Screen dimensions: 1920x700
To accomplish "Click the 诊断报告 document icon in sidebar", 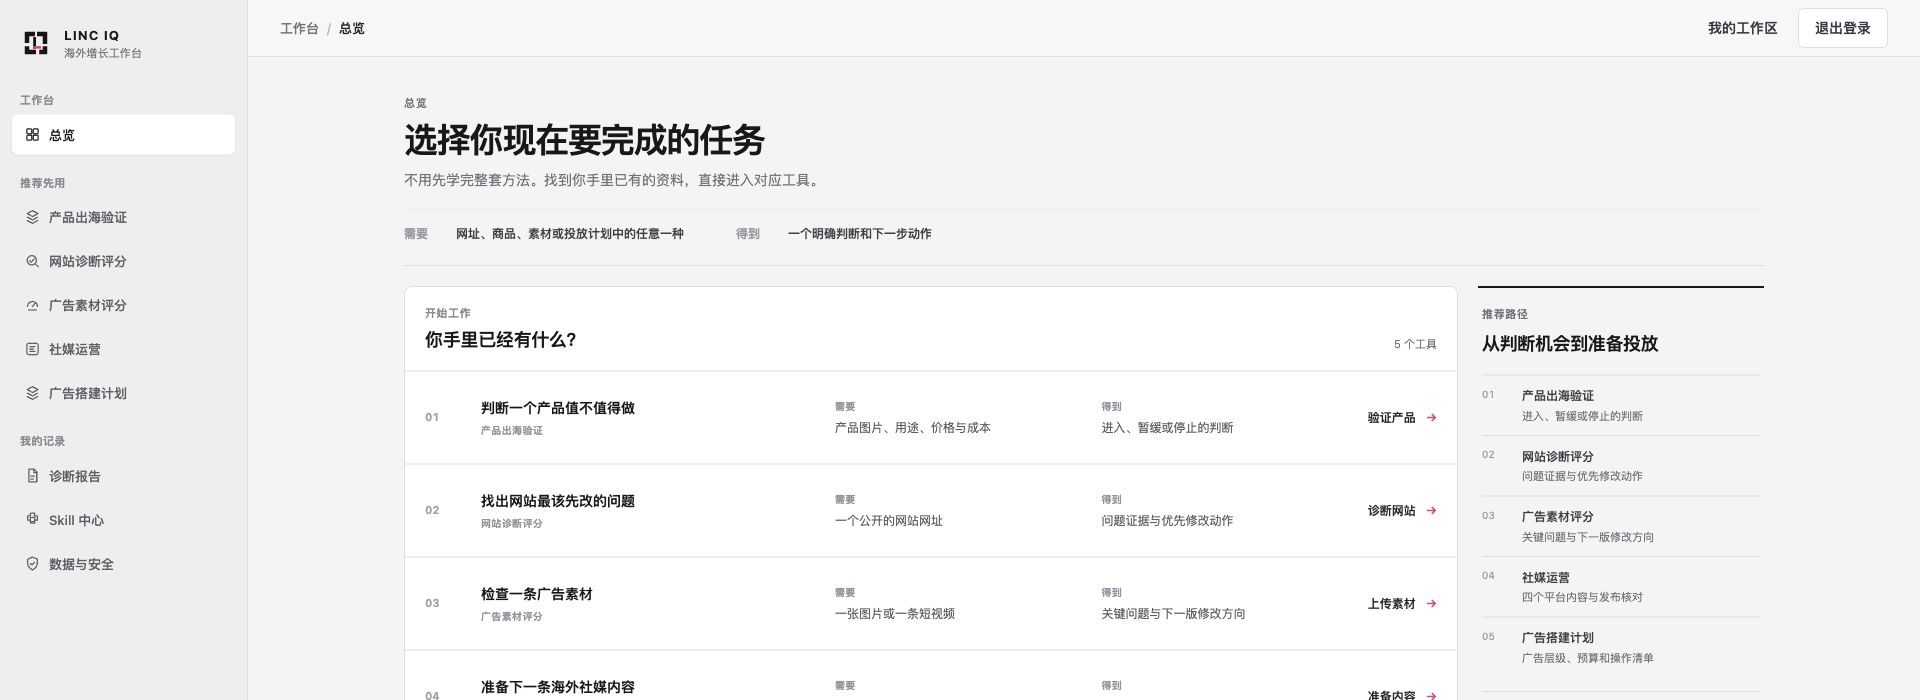I will point(32,476).
